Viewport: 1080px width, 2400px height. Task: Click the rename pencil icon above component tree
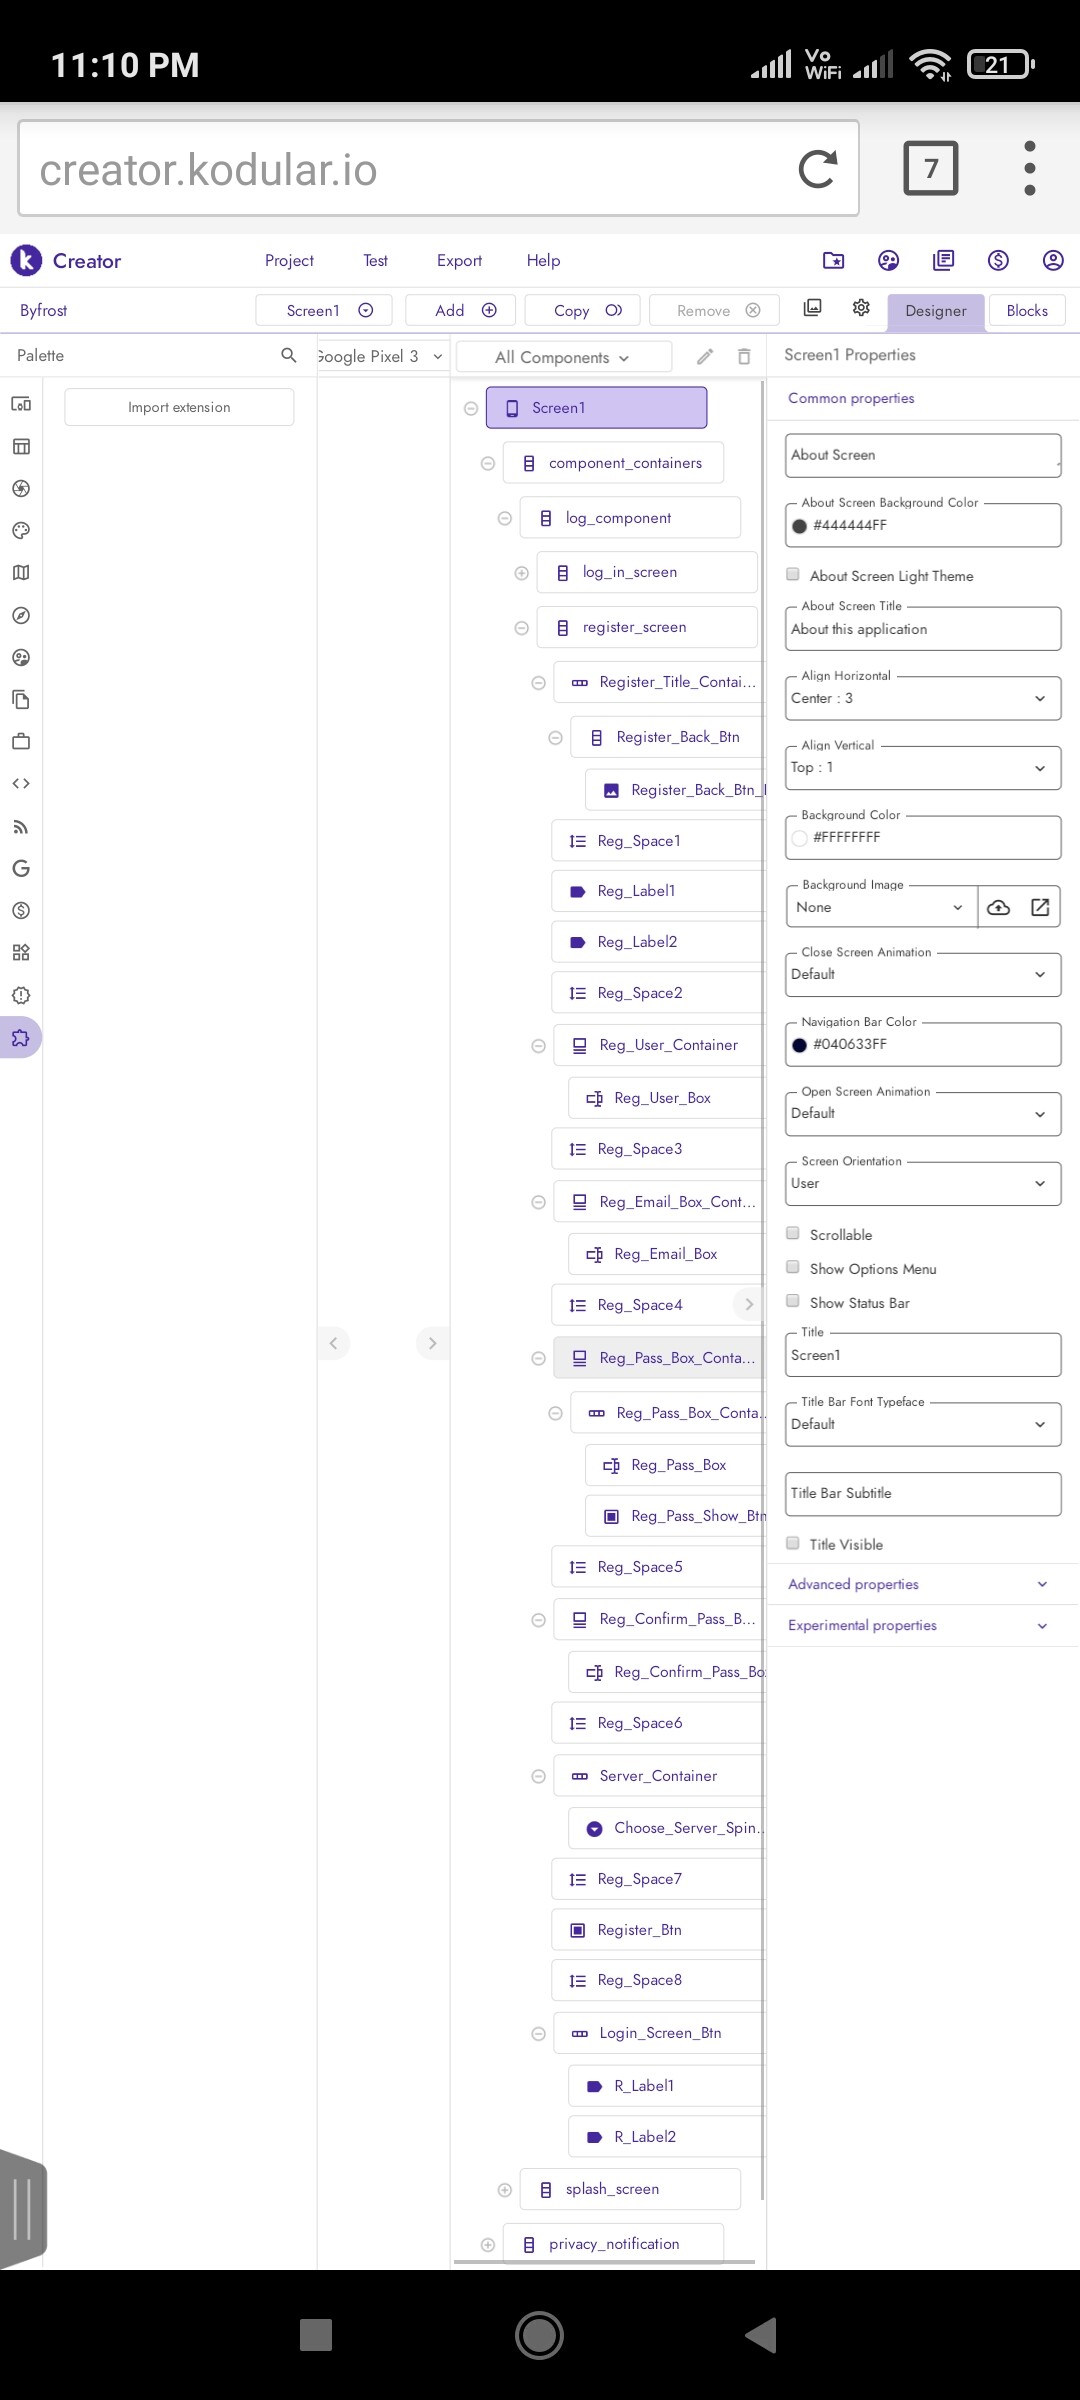[x=705, y=357]
